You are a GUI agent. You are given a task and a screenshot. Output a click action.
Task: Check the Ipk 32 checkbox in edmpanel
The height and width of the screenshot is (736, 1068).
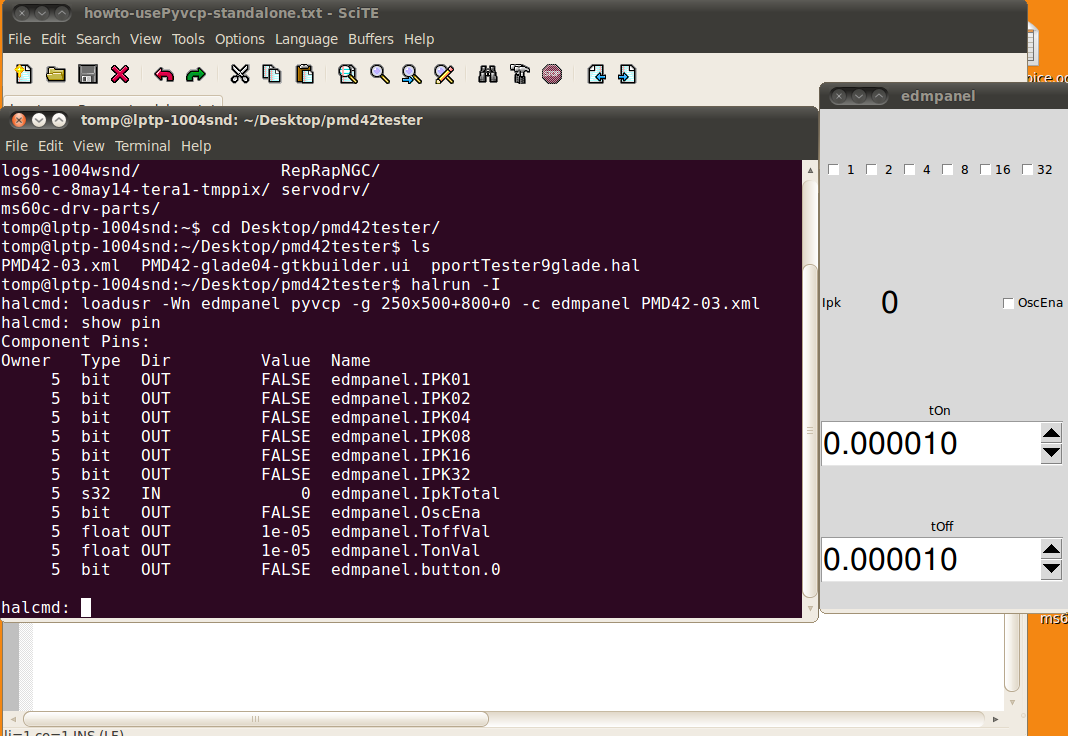1027,170
